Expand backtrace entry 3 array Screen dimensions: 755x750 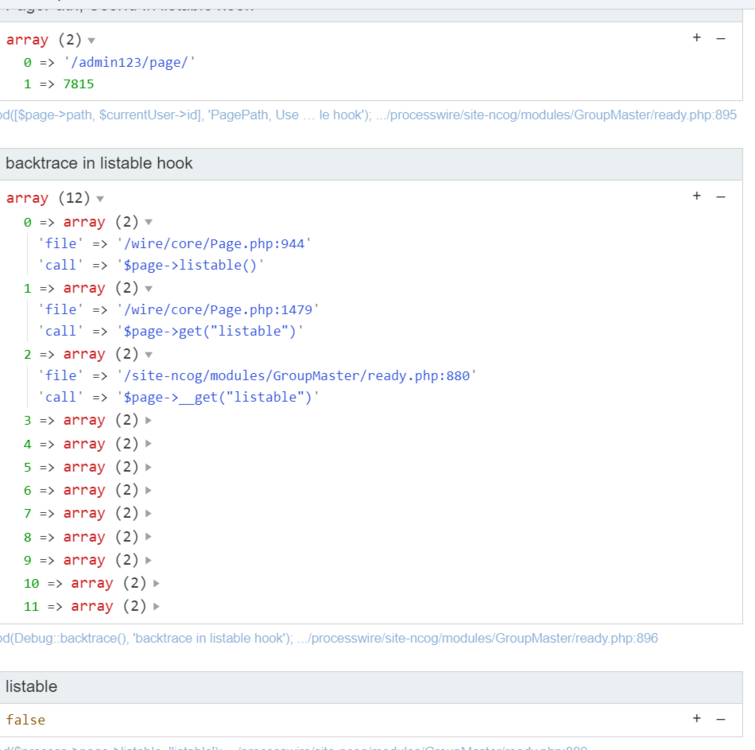[x=149, y=421]
